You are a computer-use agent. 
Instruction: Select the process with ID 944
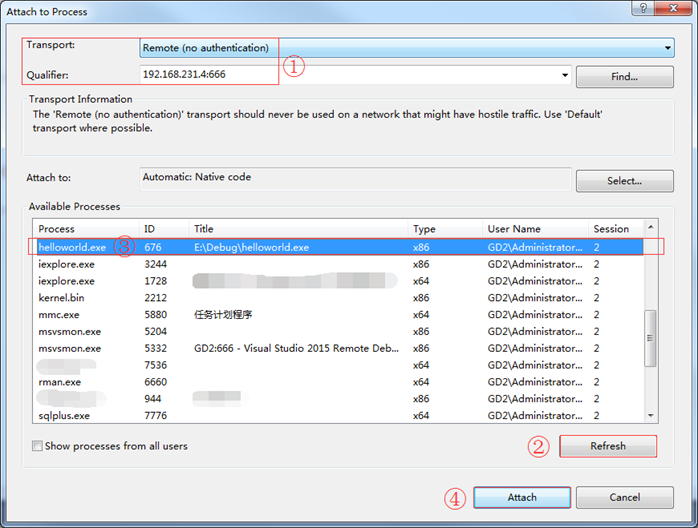tap(338, 398)
